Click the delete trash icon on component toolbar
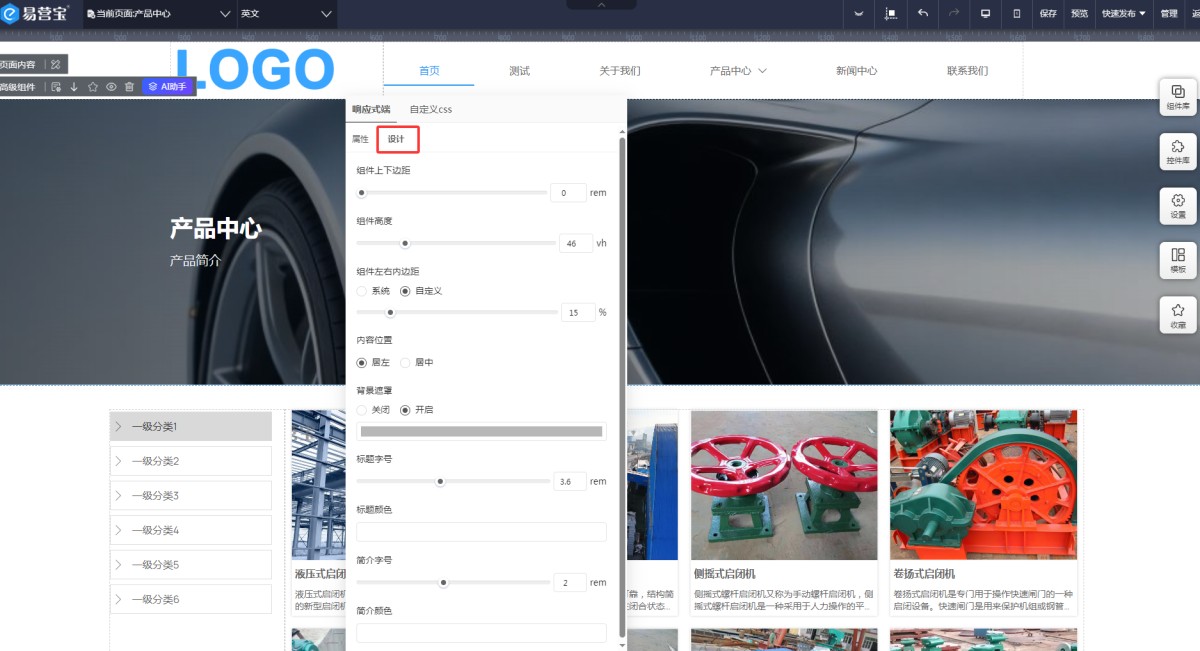 pyautogui.click(x=129, y=87)
